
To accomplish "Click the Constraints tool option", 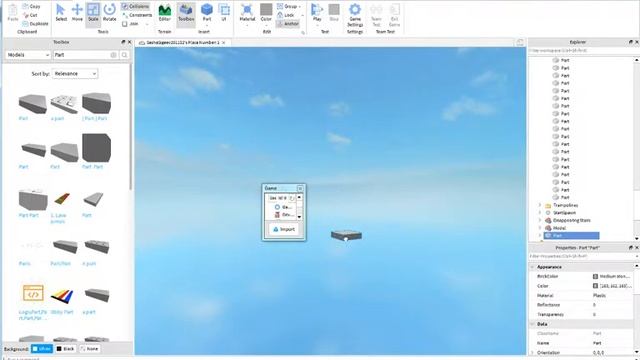I will coord(137,15).
